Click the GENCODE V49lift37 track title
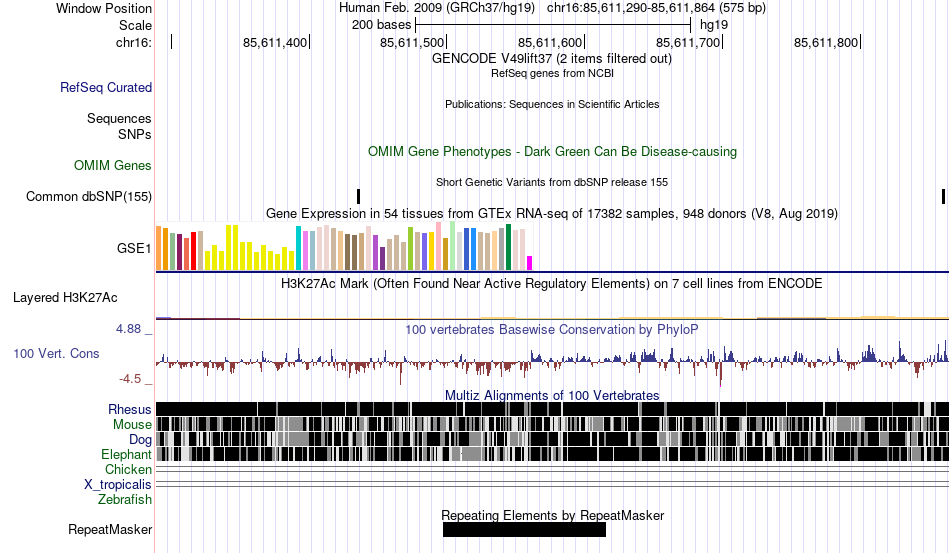This screenshot has width=950, height=553. (552, 59)
